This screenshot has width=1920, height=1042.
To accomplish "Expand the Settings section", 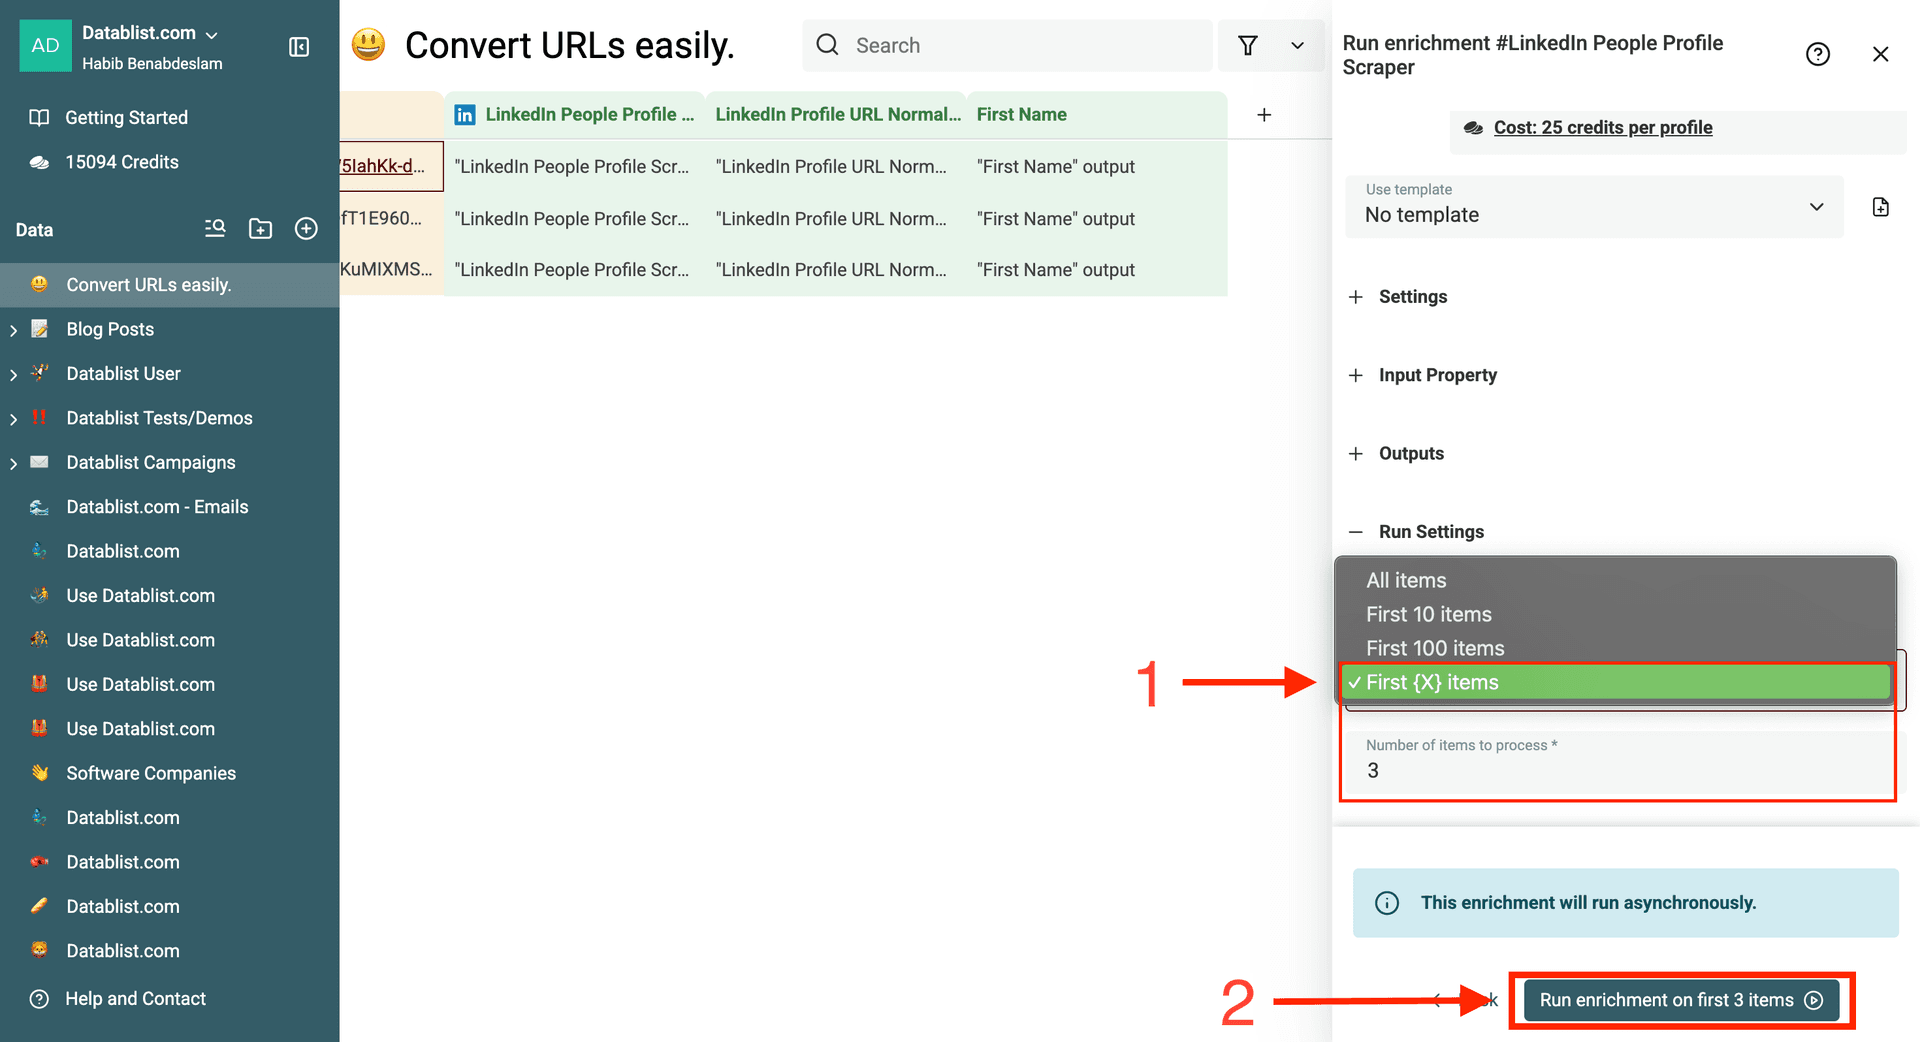I will [1412, 297].
